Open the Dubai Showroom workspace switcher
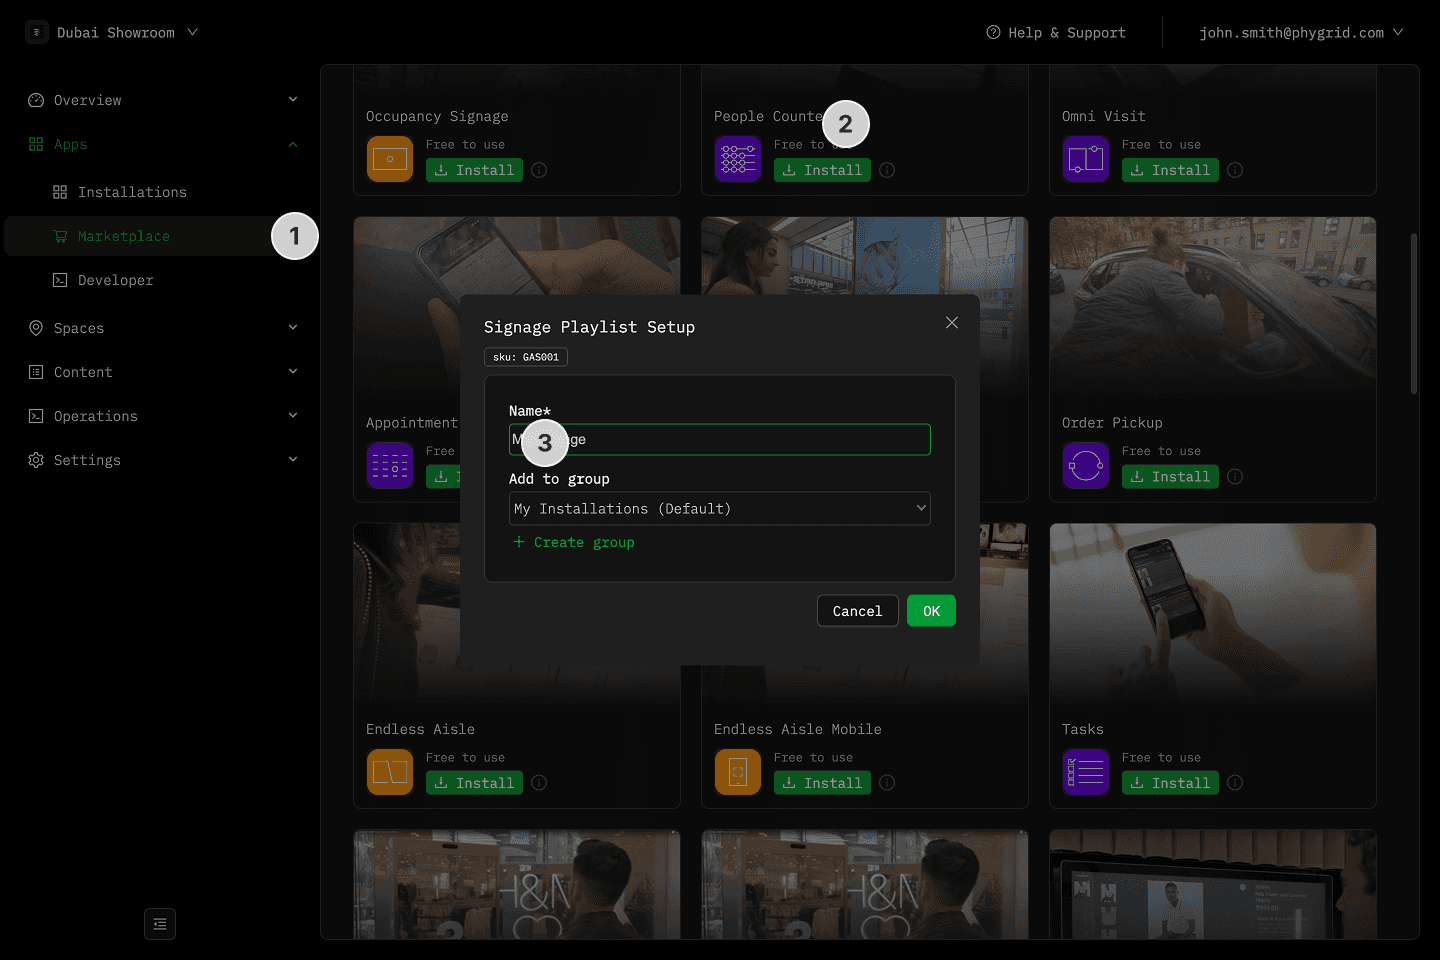 pyautogui.click(x=112, y=32)
